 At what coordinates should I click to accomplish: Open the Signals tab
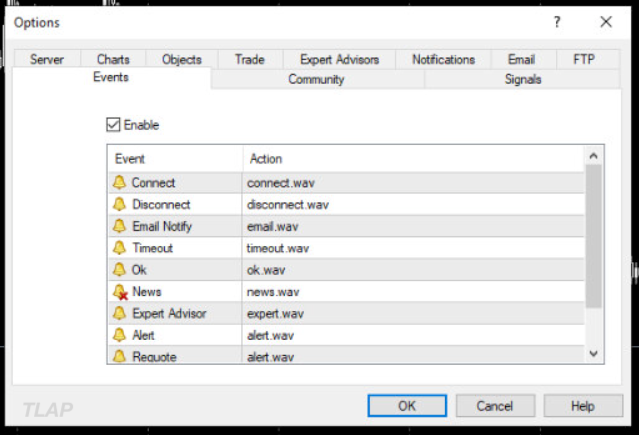(523, 79)
